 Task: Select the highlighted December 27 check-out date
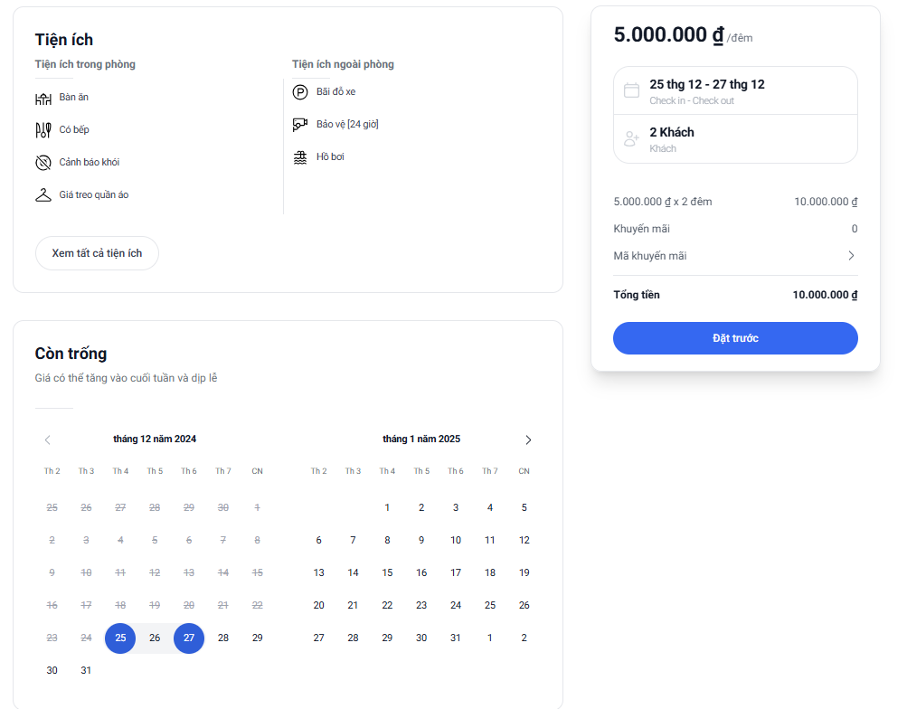pos(189,638)
